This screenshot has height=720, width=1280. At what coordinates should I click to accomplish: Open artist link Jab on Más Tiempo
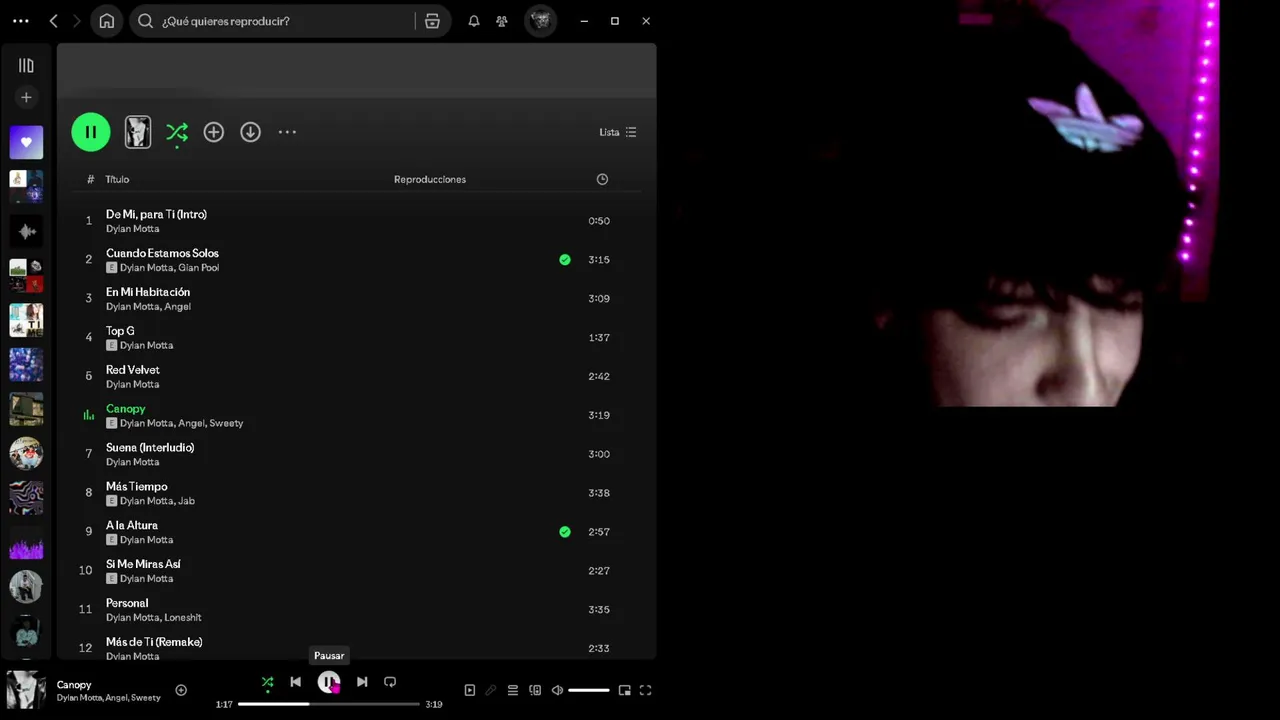tap(187, 501)
